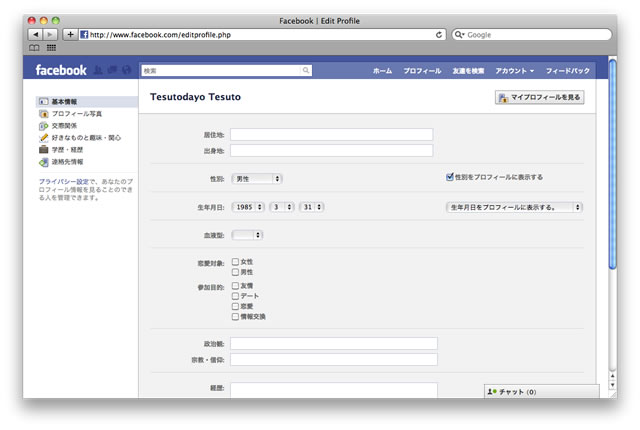Toggle 性別をプロフィールに表示する checkbox

[x=450, y=177]
